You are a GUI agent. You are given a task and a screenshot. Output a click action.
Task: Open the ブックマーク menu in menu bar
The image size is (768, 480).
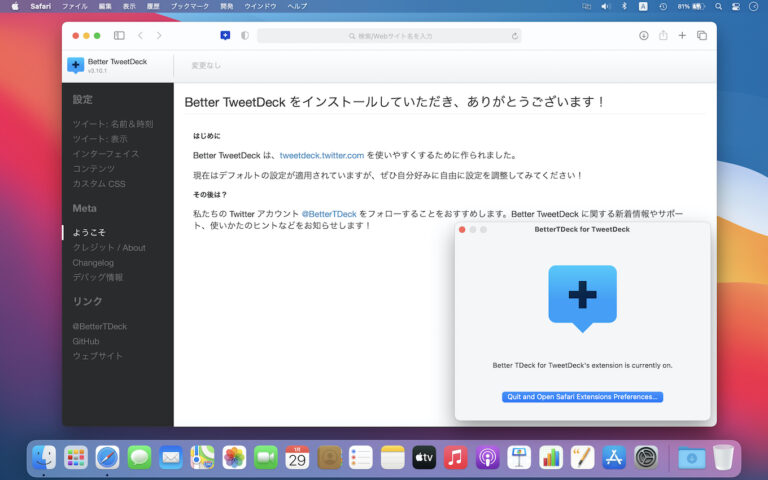click(190, 6)
